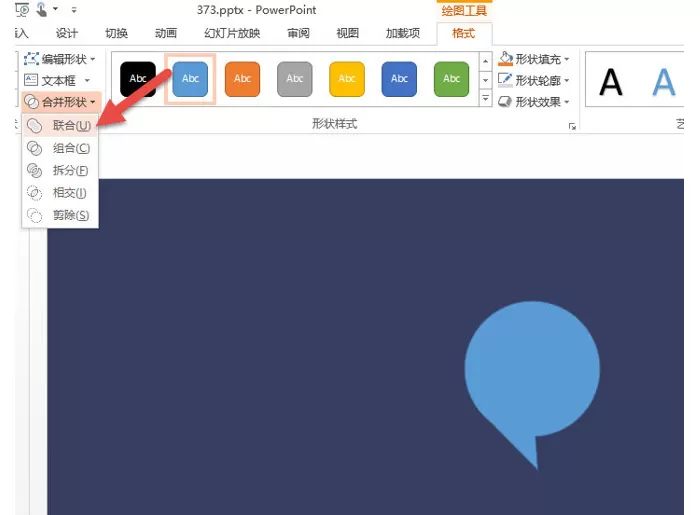Choose 联合(U) union from merge menu
The width and height of the screenshot is (700, 515).
[60, 126]
